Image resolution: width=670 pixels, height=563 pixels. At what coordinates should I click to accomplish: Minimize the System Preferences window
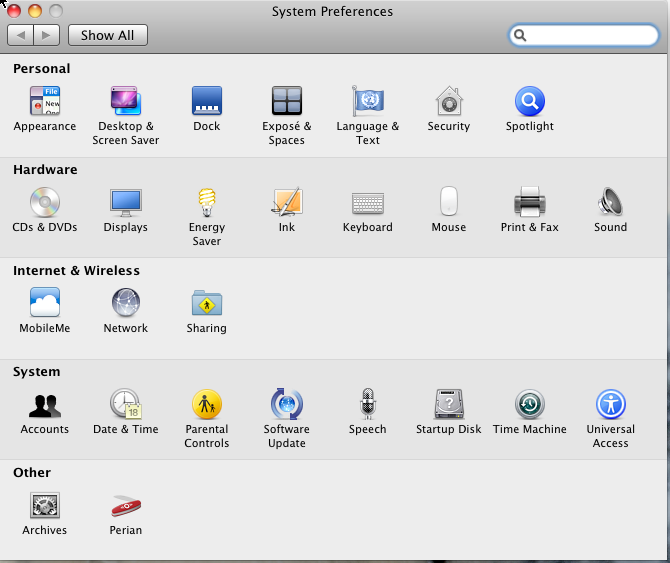point(35,11)
